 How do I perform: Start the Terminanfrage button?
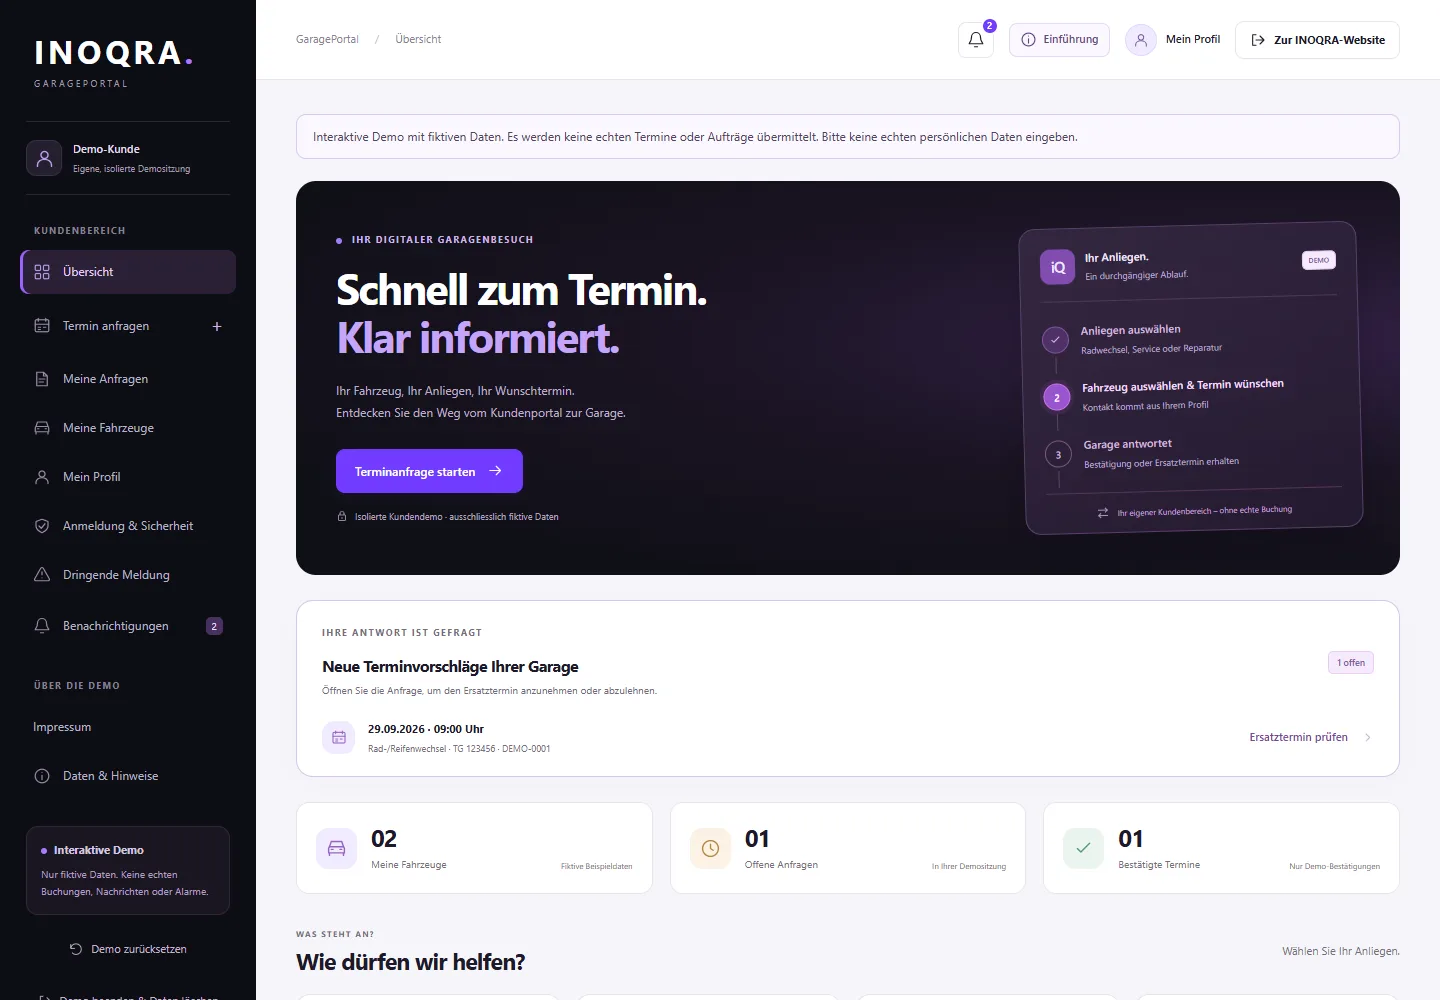(x=429, y=471)
